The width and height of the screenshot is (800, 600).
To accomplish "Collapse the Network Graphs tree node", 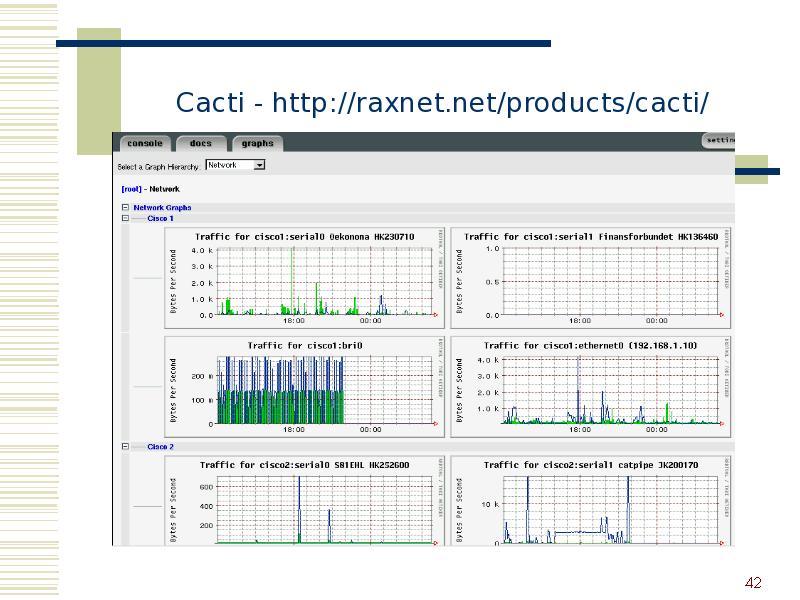I will pyautogui.click(x=125, y=208).
